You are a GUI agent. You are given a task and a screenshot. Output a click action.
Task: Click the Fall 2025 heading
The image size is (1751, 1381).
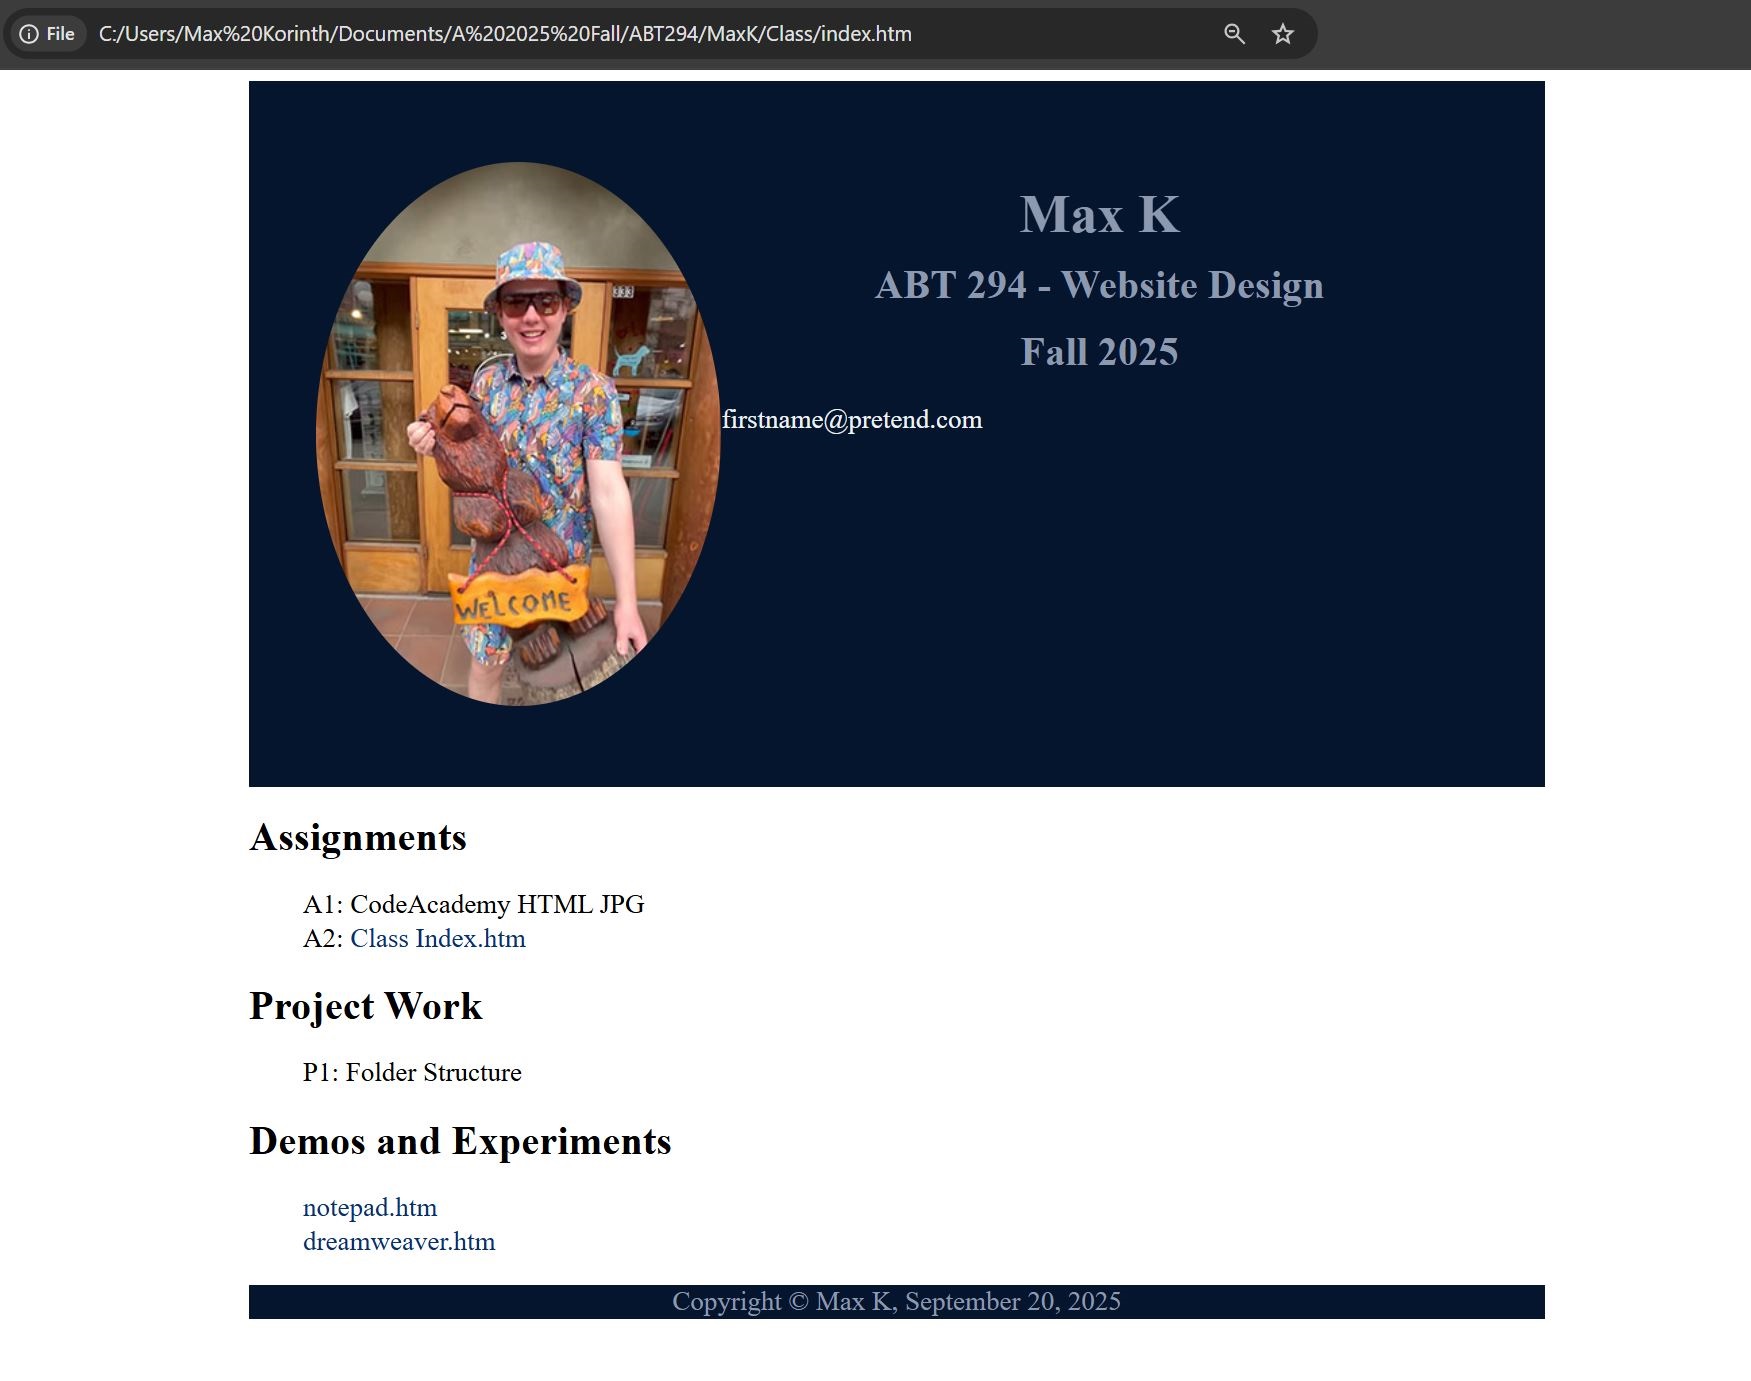click(1098, 352)
